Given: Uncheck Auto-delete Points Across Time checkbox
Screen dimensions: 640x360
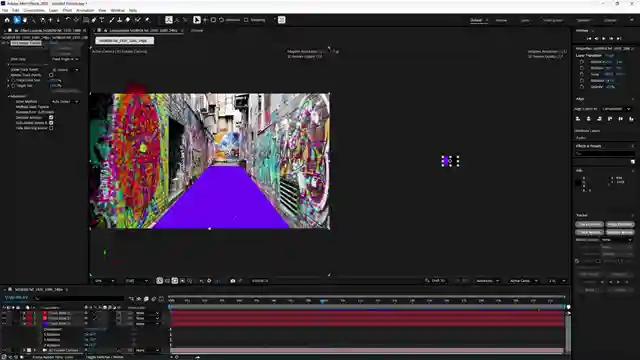Looking at the screenshot, I should click(51, 123).
